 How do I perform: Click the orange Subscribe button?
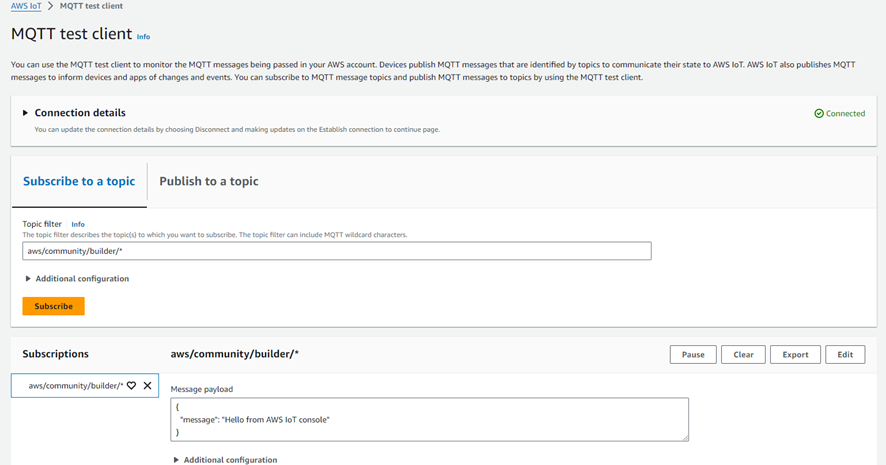(54, 306)
